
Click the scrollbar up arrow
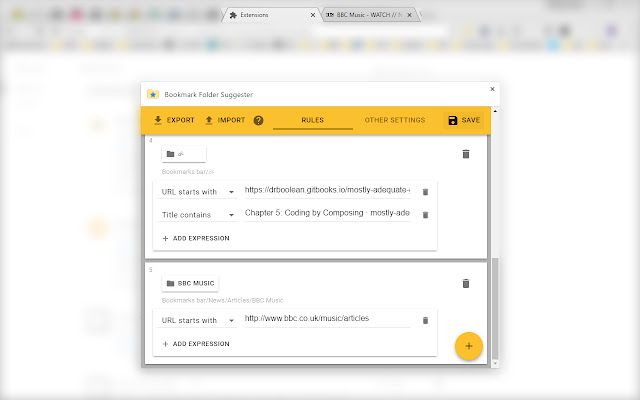[x=496, y=111]
